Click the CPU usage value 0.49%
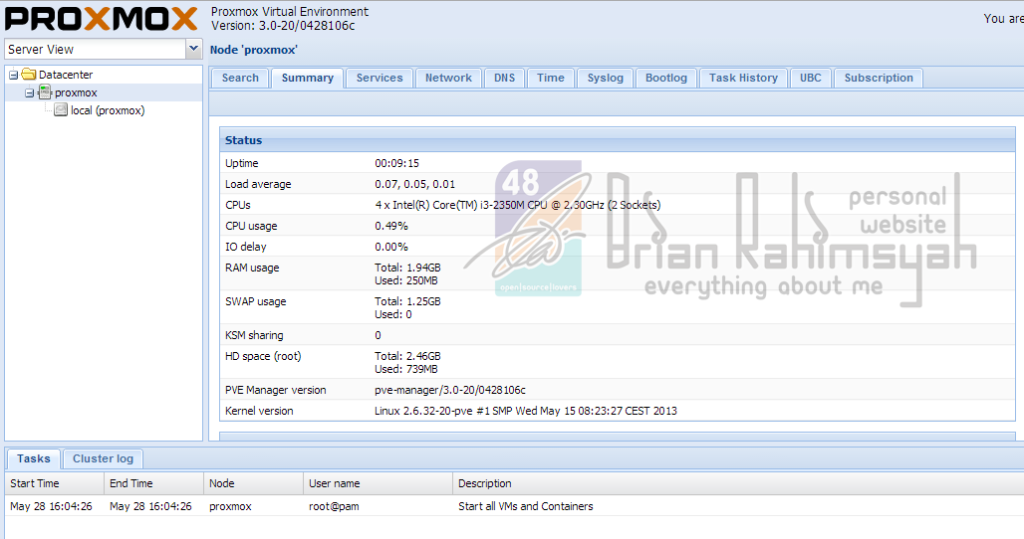The height and width of the screenshot is (539, 1024). [391, 226]
